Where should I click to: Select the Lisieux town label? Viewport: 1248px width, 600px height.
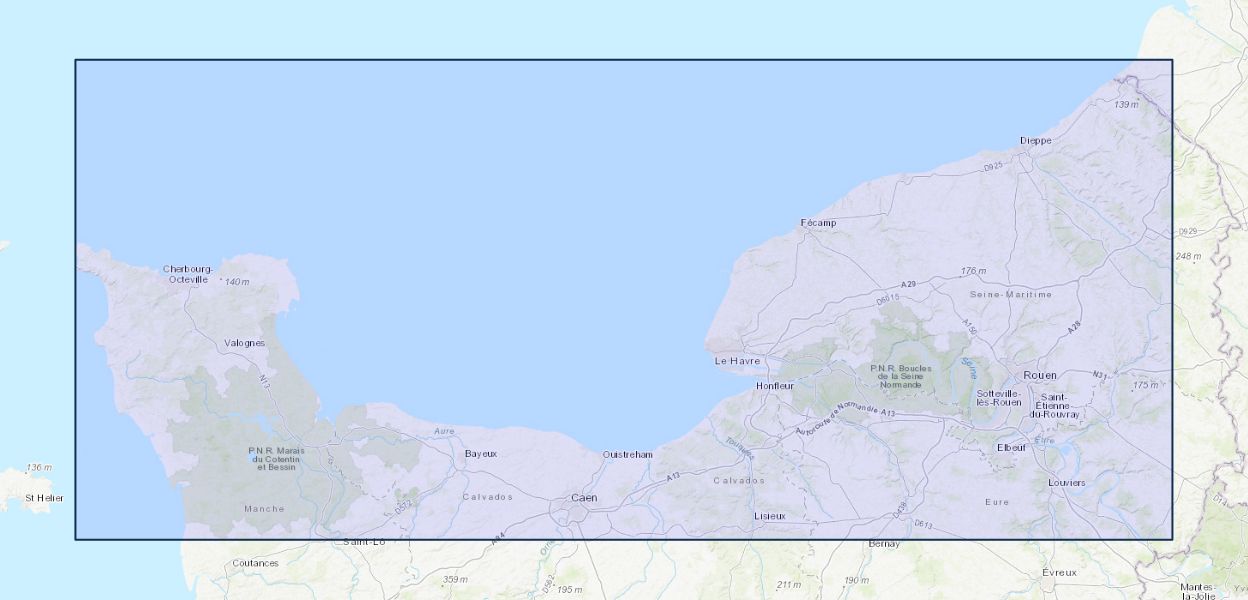pos(769,516)
